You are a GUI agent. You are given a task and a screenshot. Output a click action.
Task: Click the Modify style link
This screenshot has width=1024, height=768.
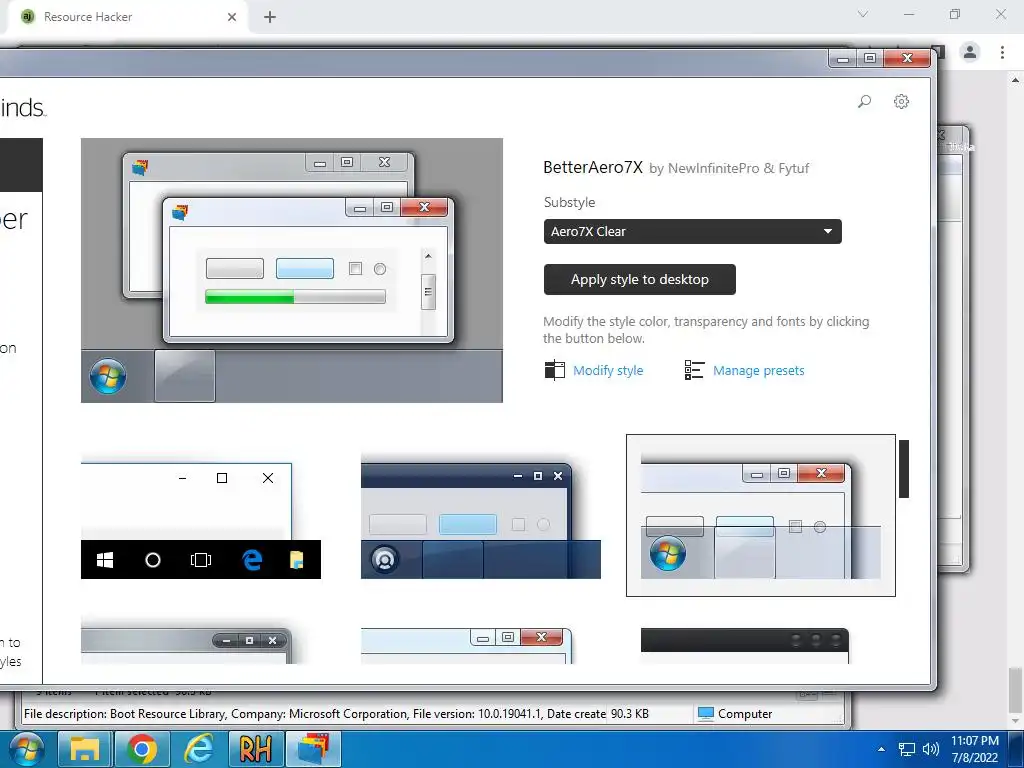pos(608,370)
